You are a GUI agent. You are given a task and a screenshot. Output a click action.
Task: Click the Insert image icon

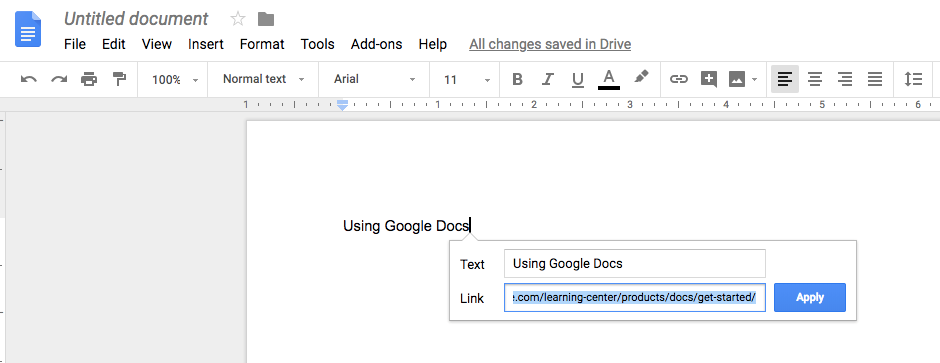737,79
